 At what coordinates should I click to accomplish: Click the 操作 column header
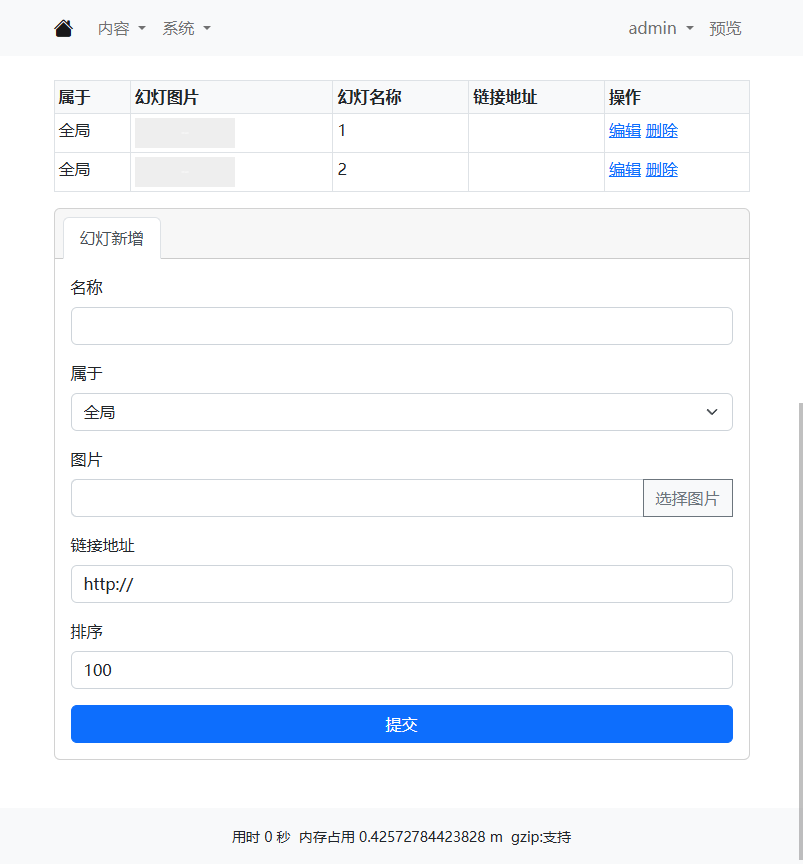tap(677, 97)
